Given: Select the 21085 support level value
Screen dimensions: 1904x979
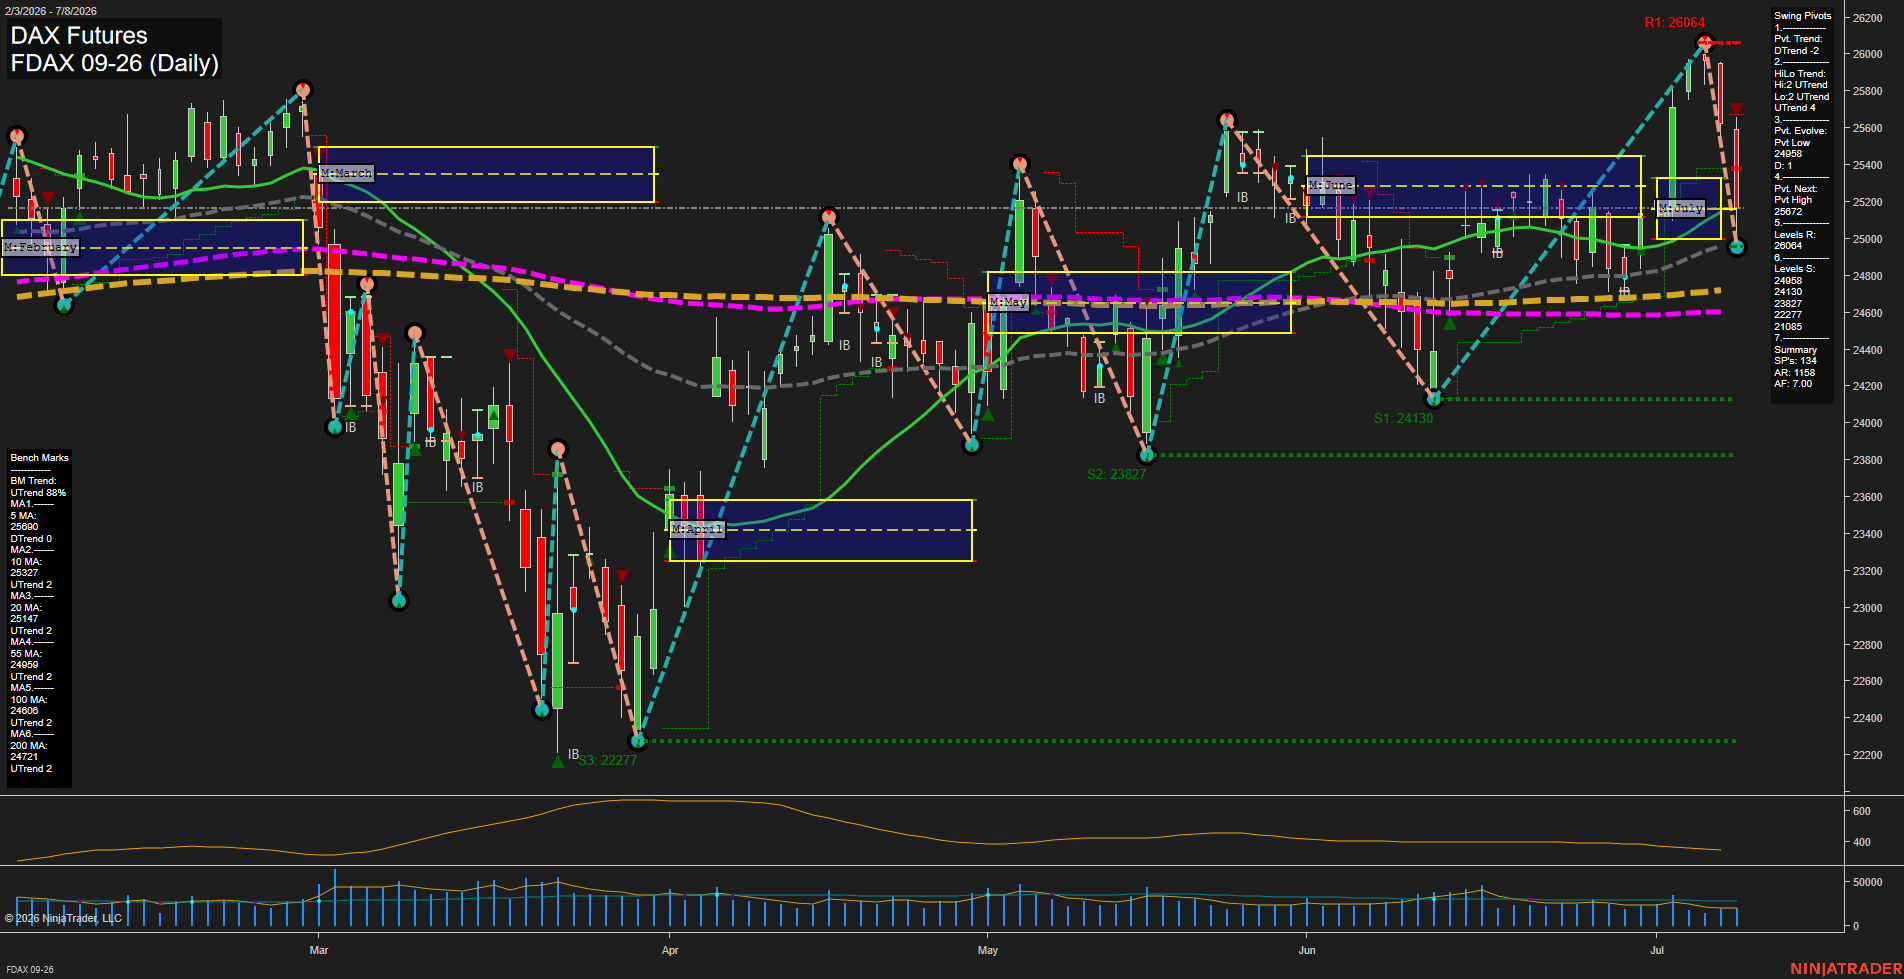Looking at the screenshot, I should 1788,327.
